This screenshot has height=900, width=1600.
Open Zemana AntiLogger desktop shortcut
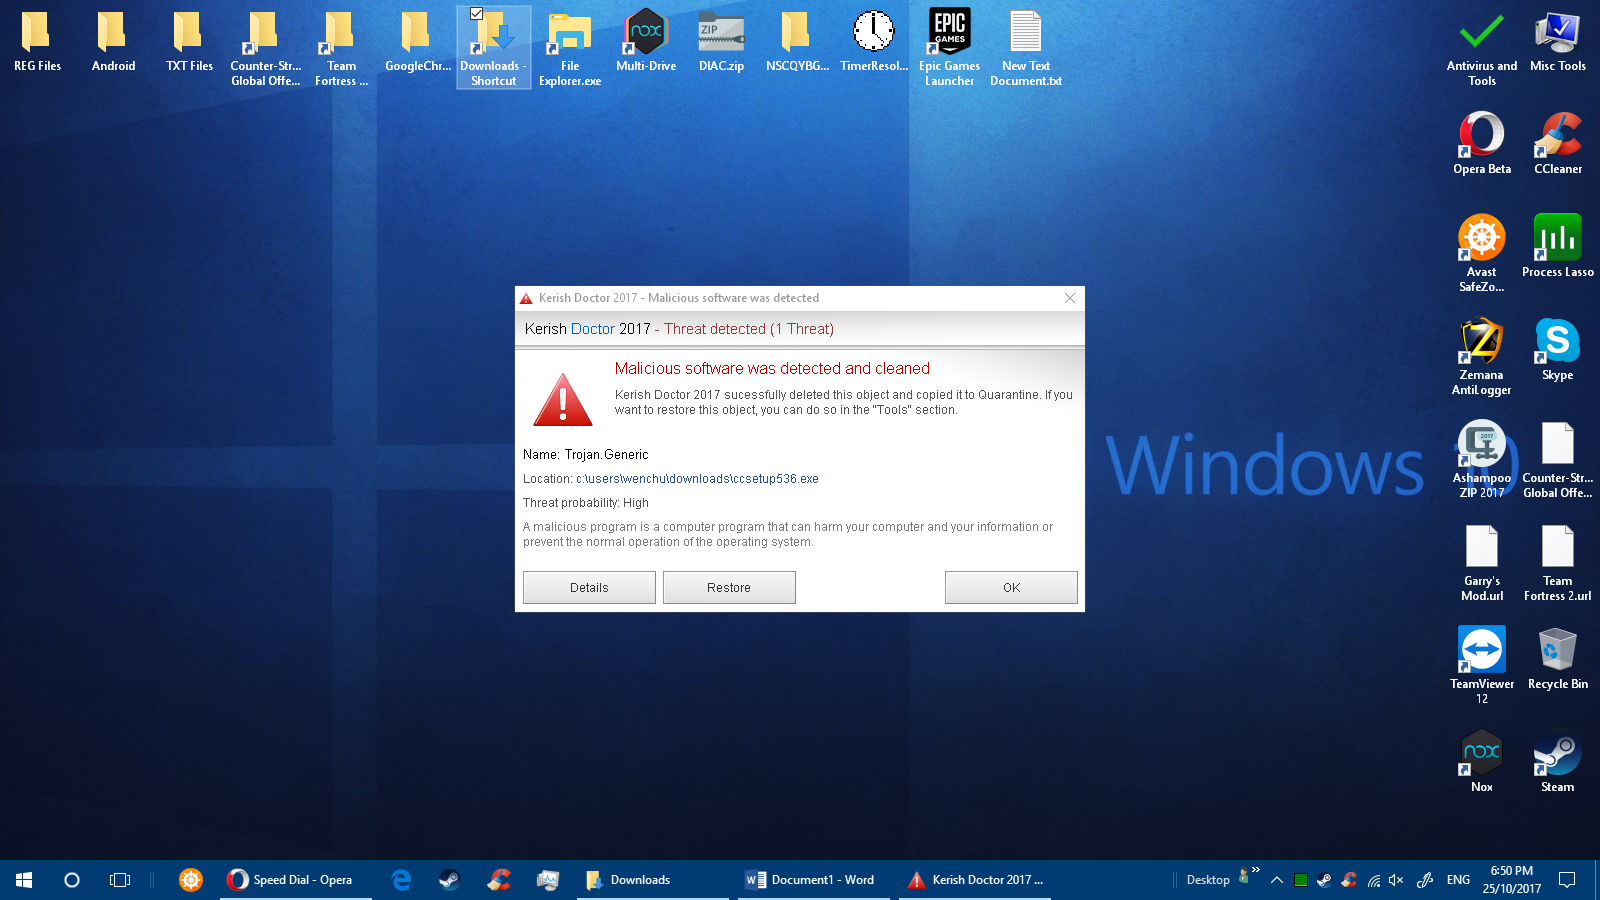point(1482,356)
